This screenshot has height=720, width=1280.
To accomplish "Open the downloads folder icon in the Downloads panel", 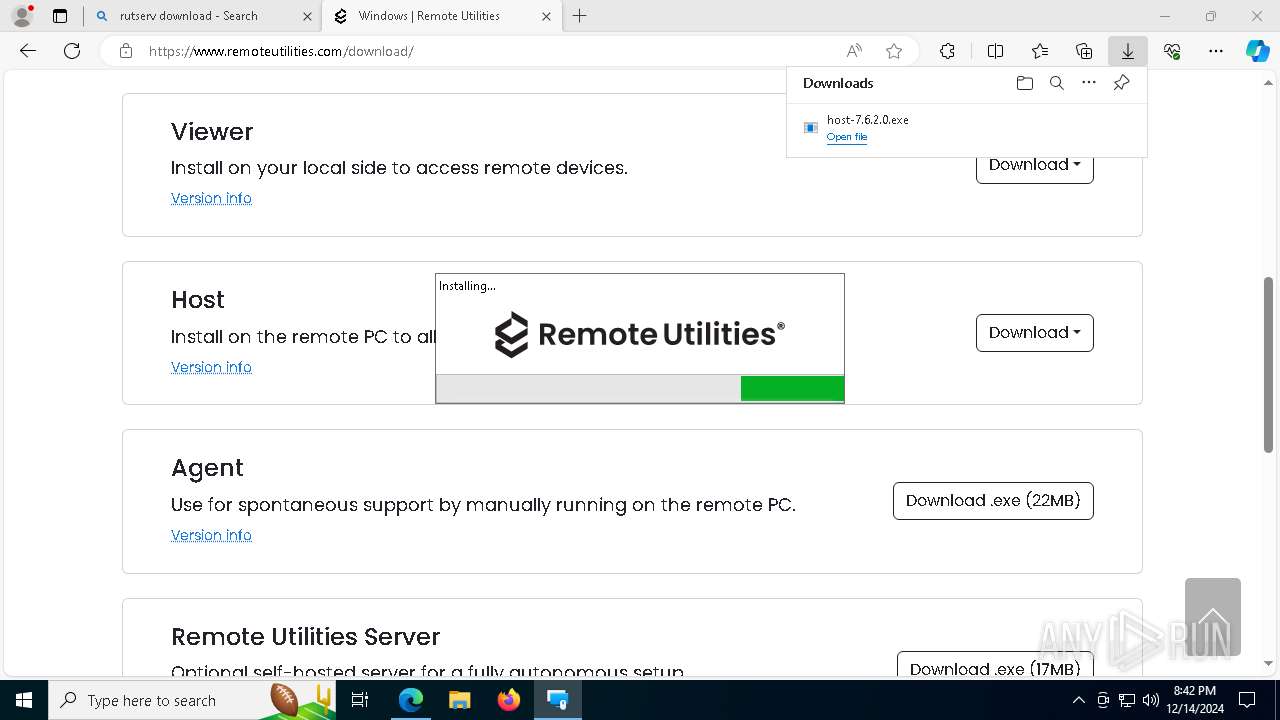I will pos(1024,83).
